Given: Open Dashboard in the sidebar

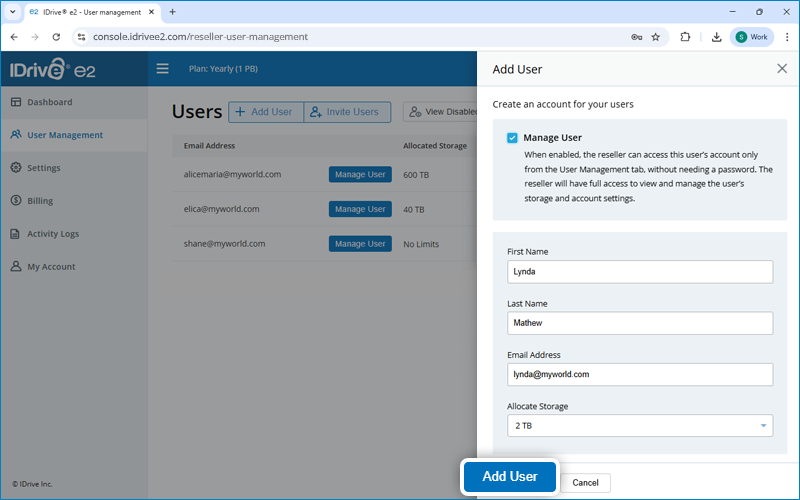Looking at the screenshot, I should (x=49, y=102).
